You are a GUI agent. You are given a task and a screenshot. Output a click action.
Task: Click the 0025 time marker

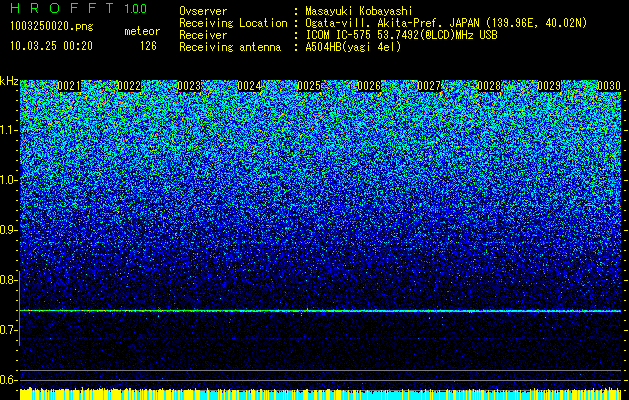[309, 86]
